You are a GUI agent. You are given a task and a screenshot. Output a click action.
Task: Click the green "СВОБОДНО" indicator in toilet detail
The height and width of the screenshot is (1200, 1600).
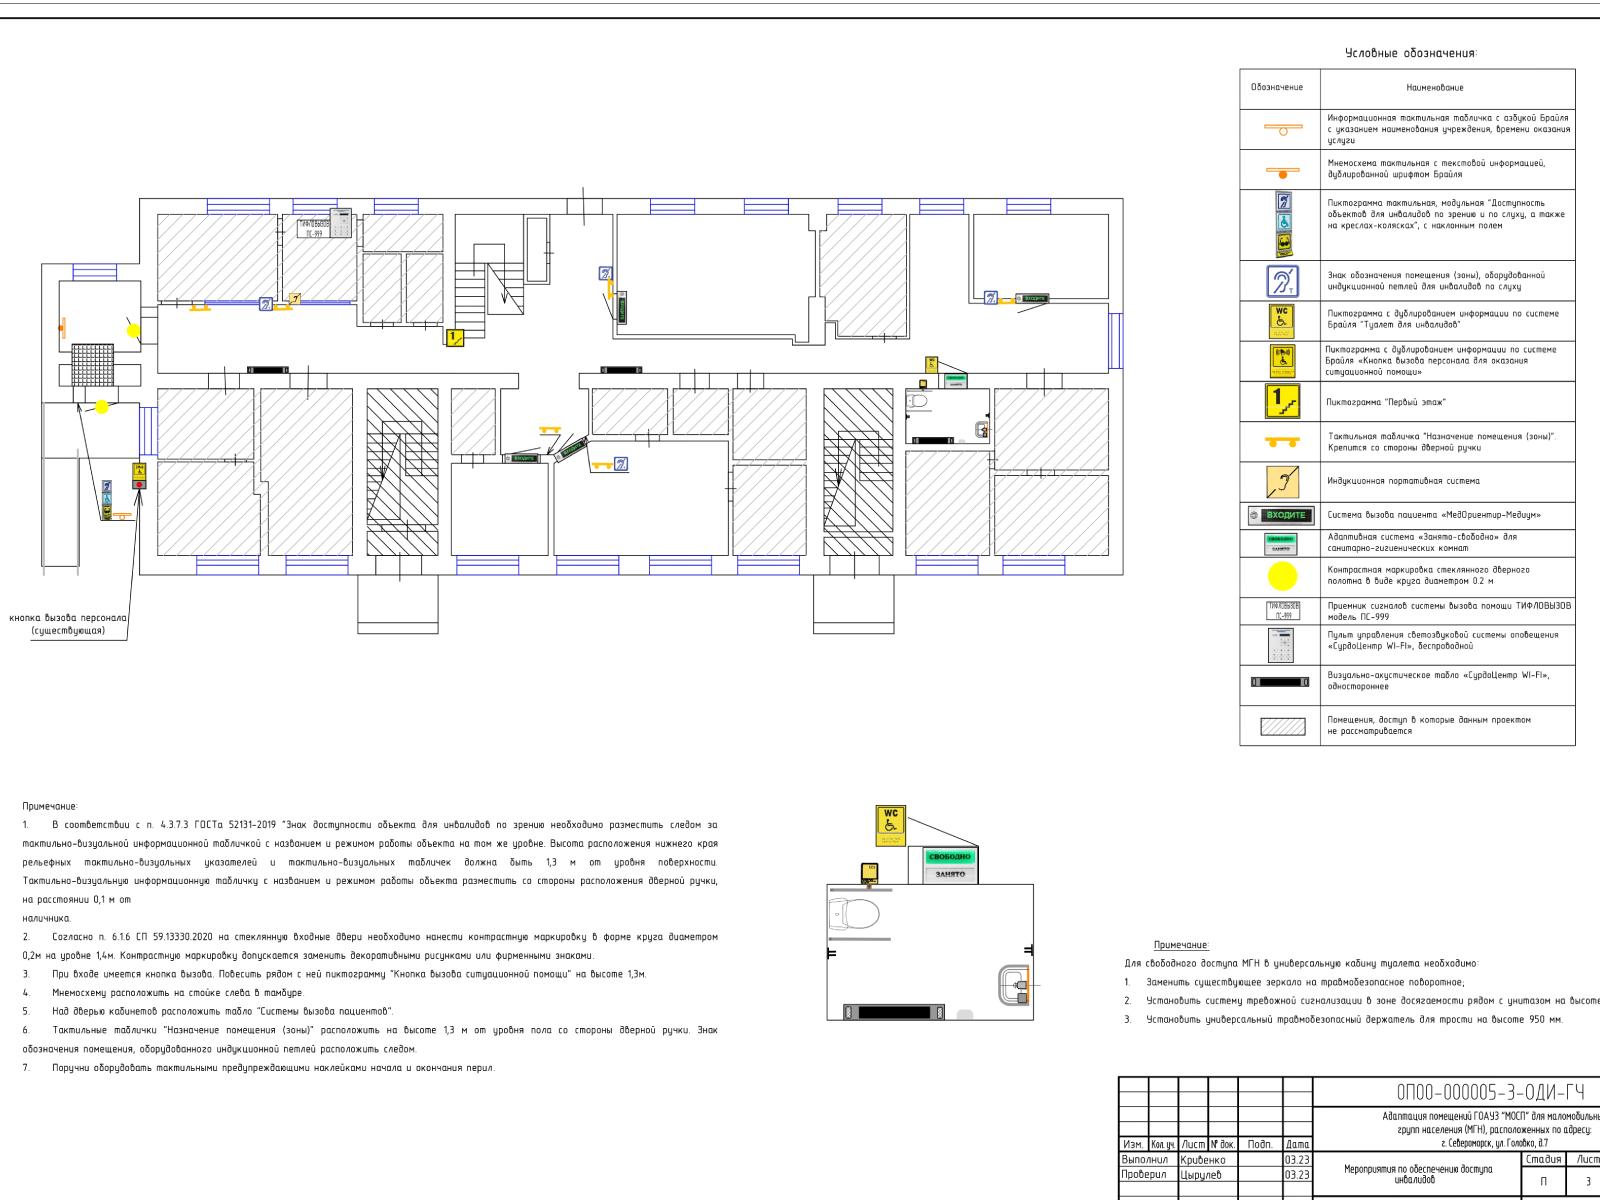click(945, 857)
